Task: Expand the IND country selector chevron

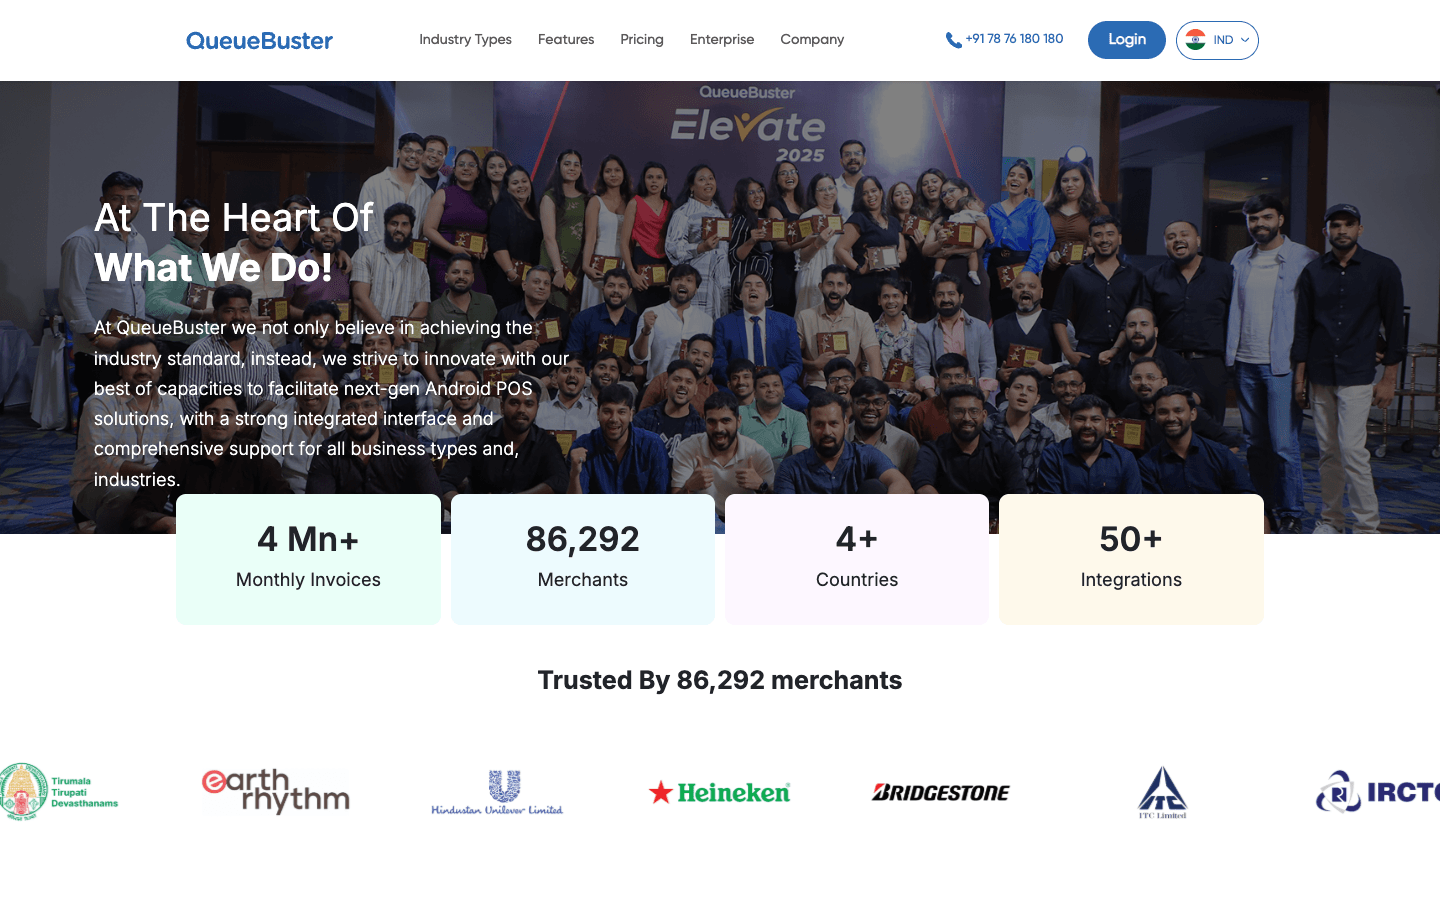Action: click(x=1245, y=40)
